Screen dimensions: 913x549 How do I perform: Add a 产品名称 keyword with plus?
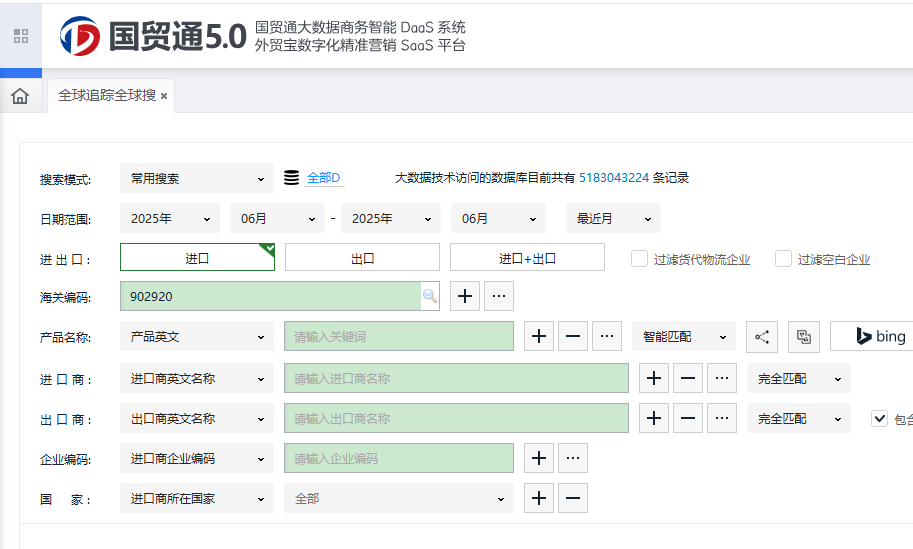(x=539, y=337)
